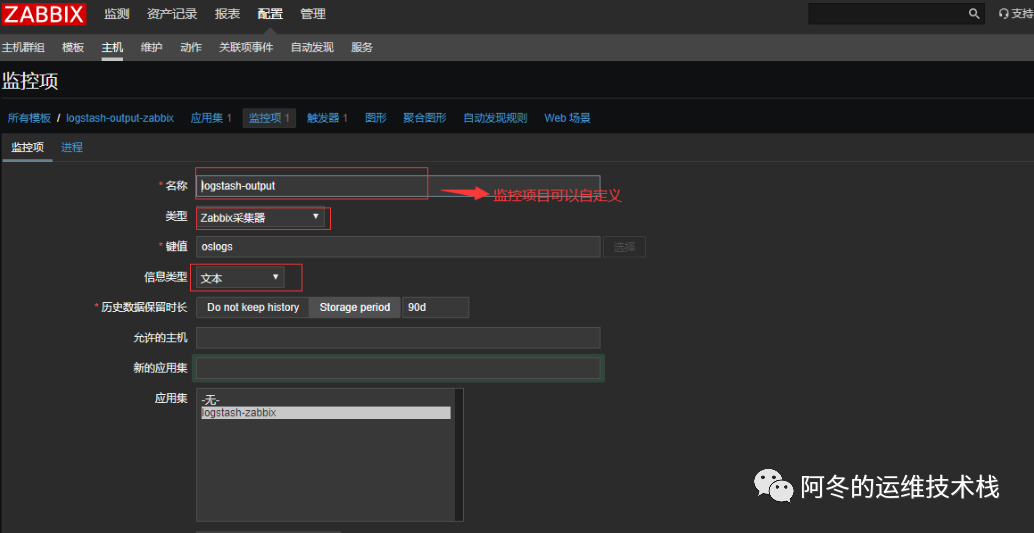Select Do not keep history option

click(x=253, y=307)
